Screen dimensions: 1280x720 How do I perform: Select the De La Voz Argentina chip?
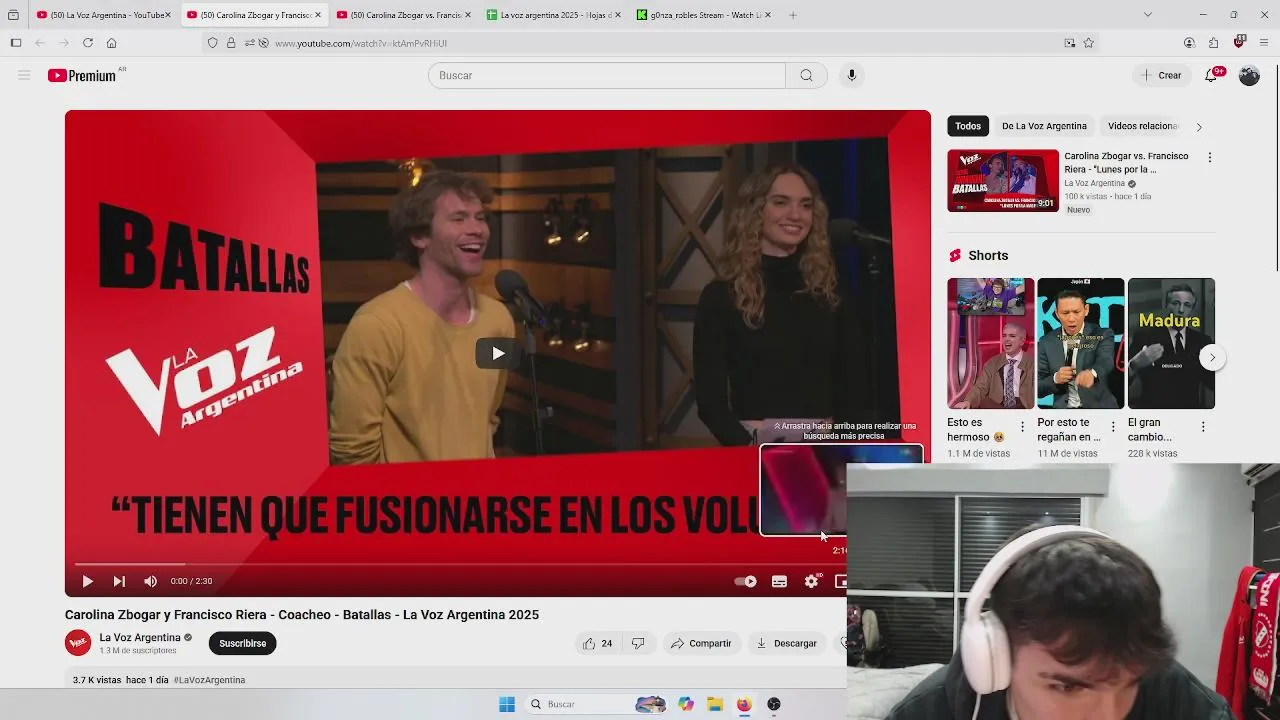pyautogui.click(x=1044, y=126)
